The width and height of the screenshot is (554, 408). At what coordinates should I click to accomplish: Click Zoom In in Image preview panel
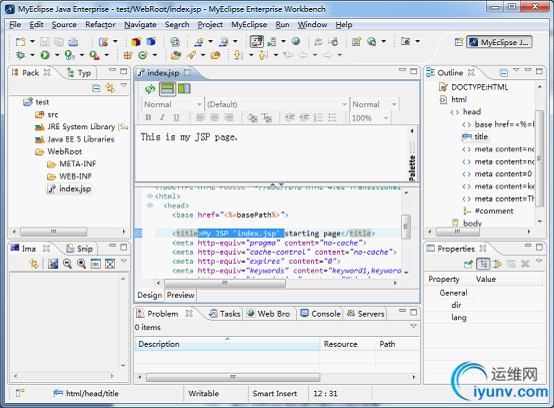[82, 264]
